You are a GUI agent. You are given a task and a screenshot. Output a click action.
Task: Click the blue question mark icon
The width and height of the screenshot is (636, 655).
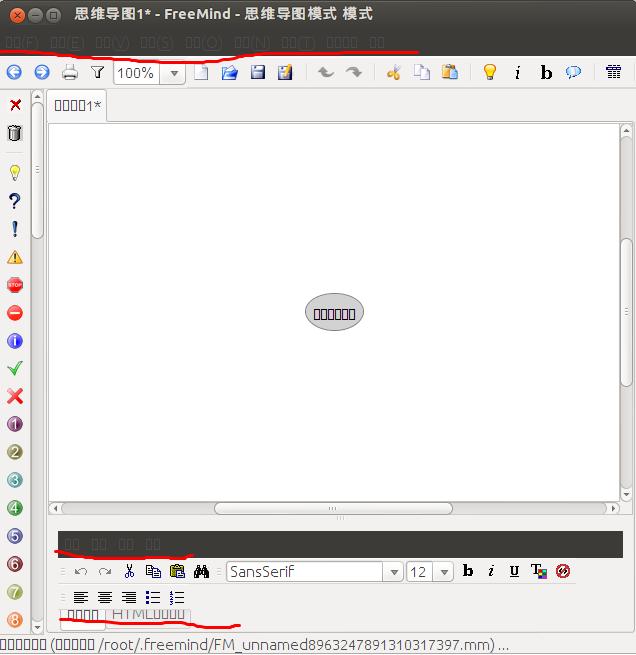pos(14,201)
